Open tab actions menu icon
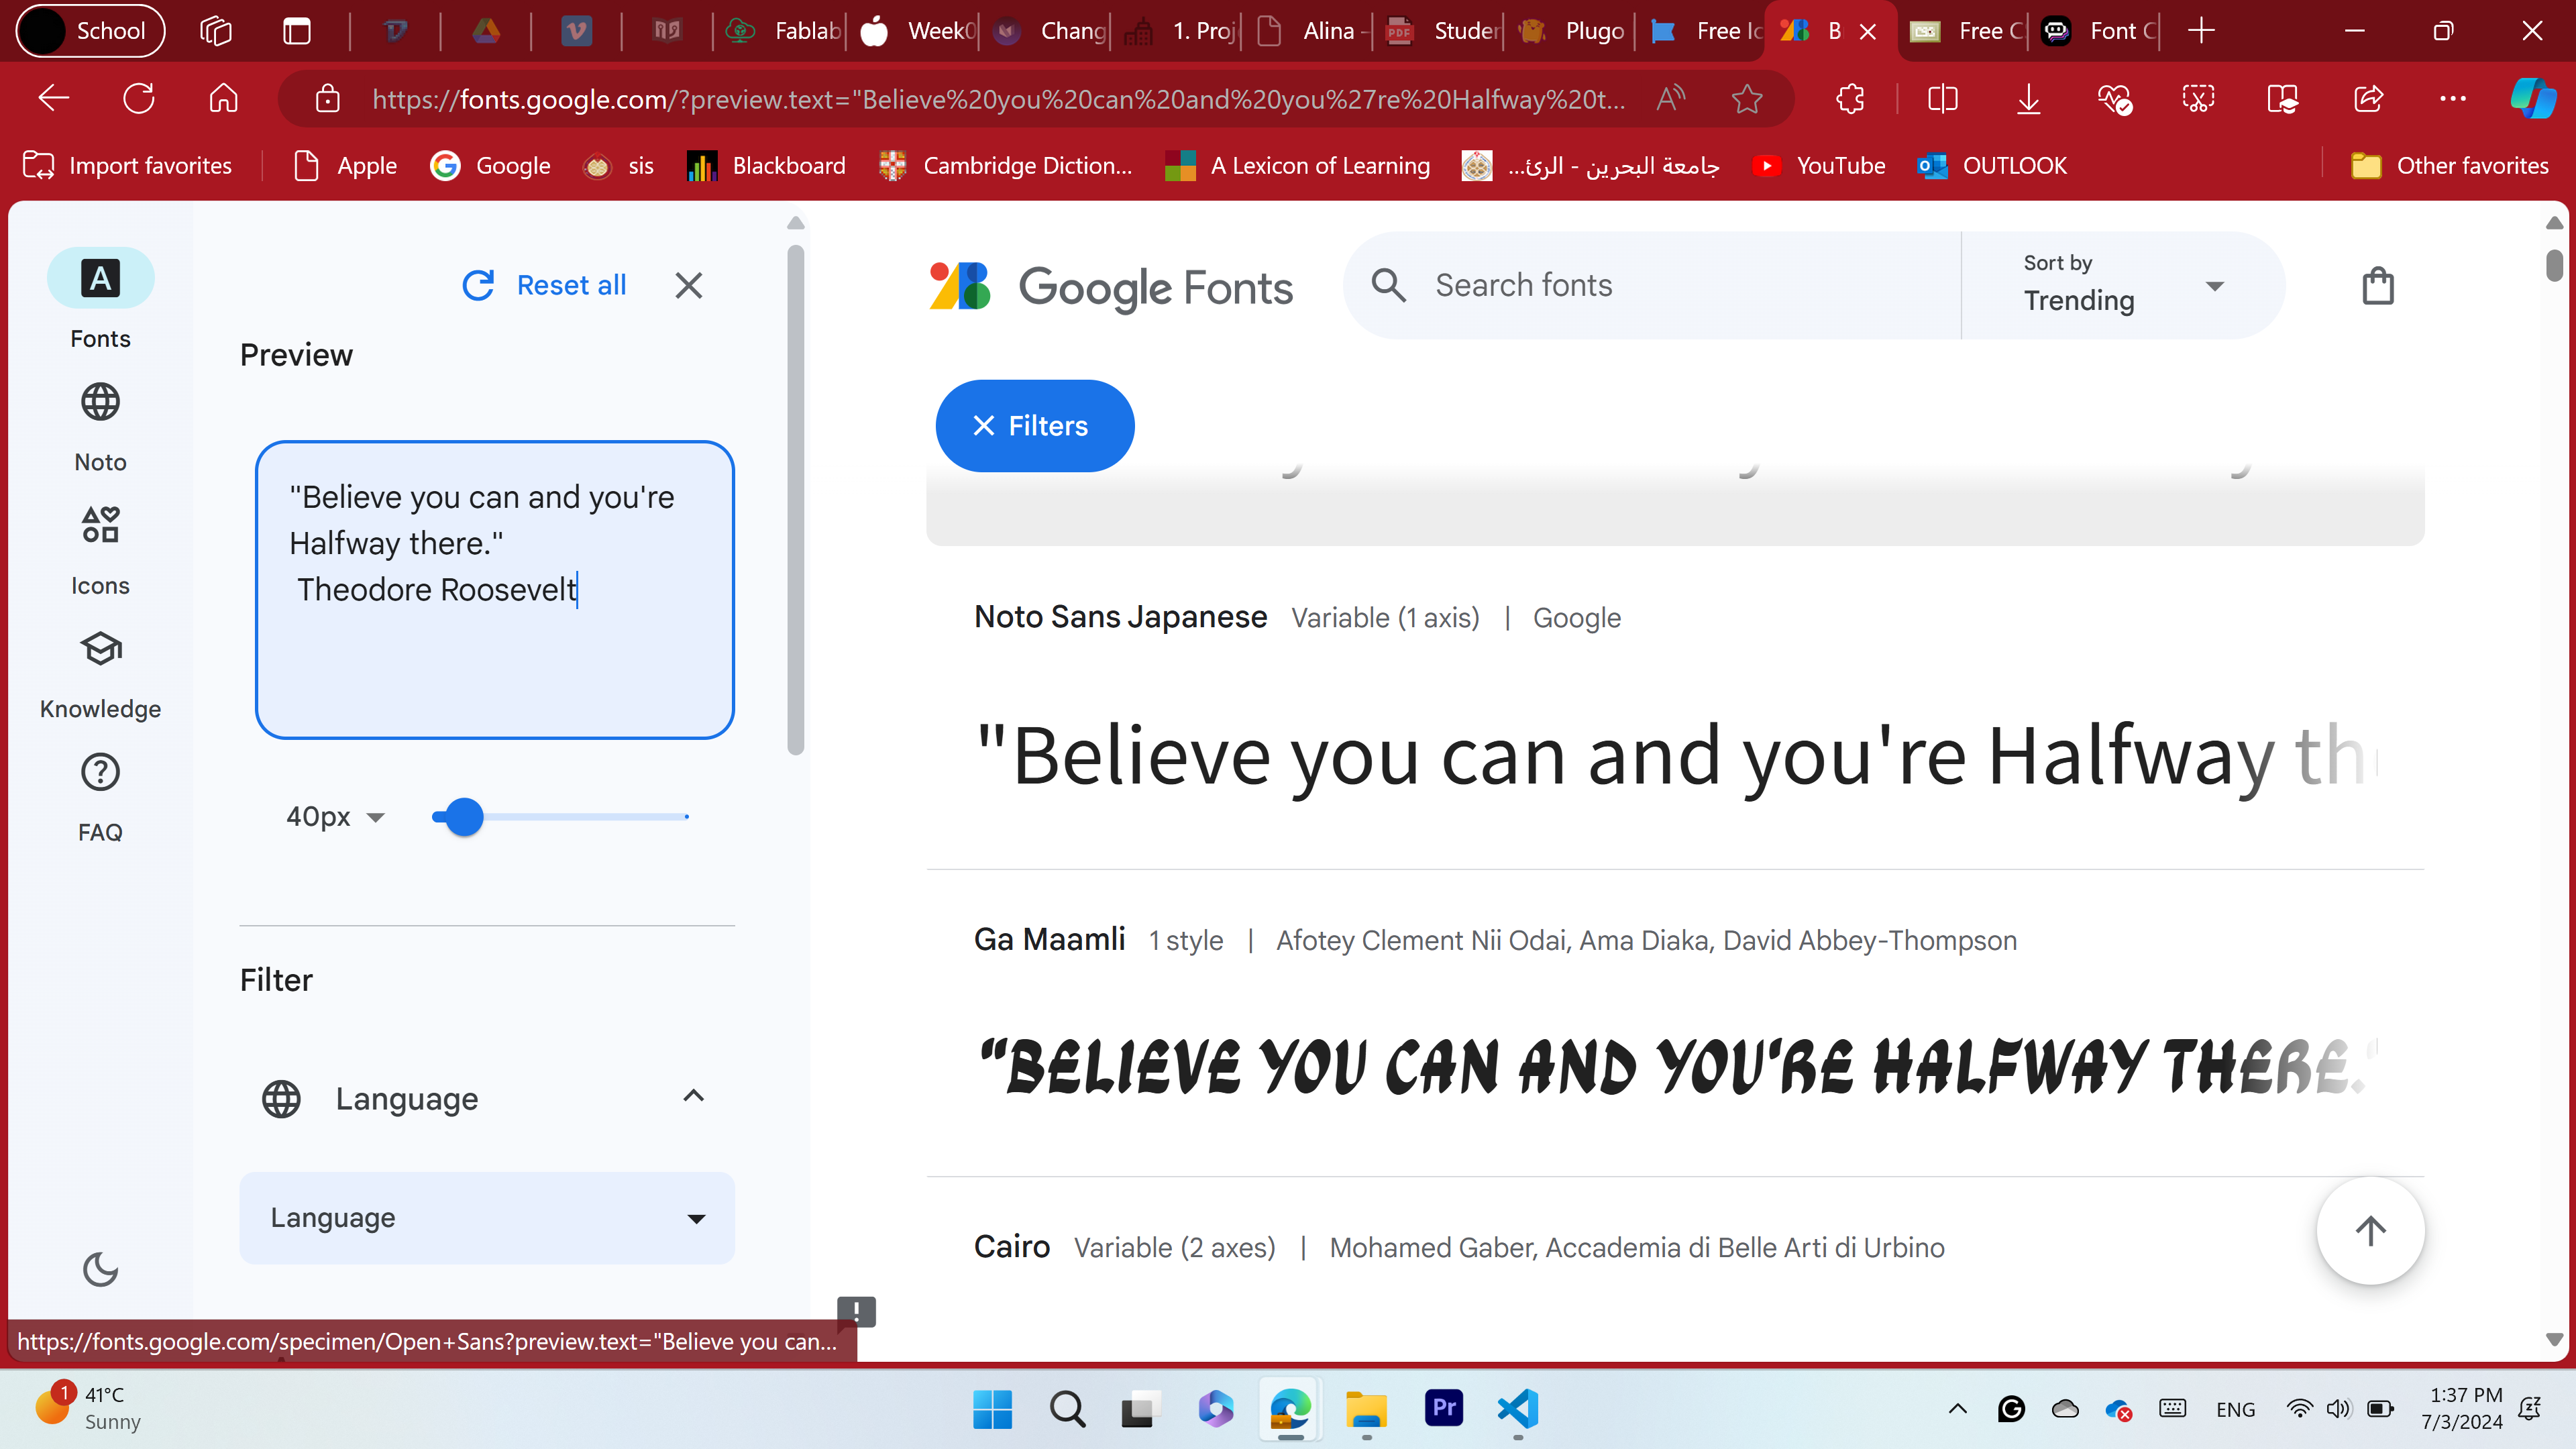Screen dimensions: 2576x1449 [297, 31]
